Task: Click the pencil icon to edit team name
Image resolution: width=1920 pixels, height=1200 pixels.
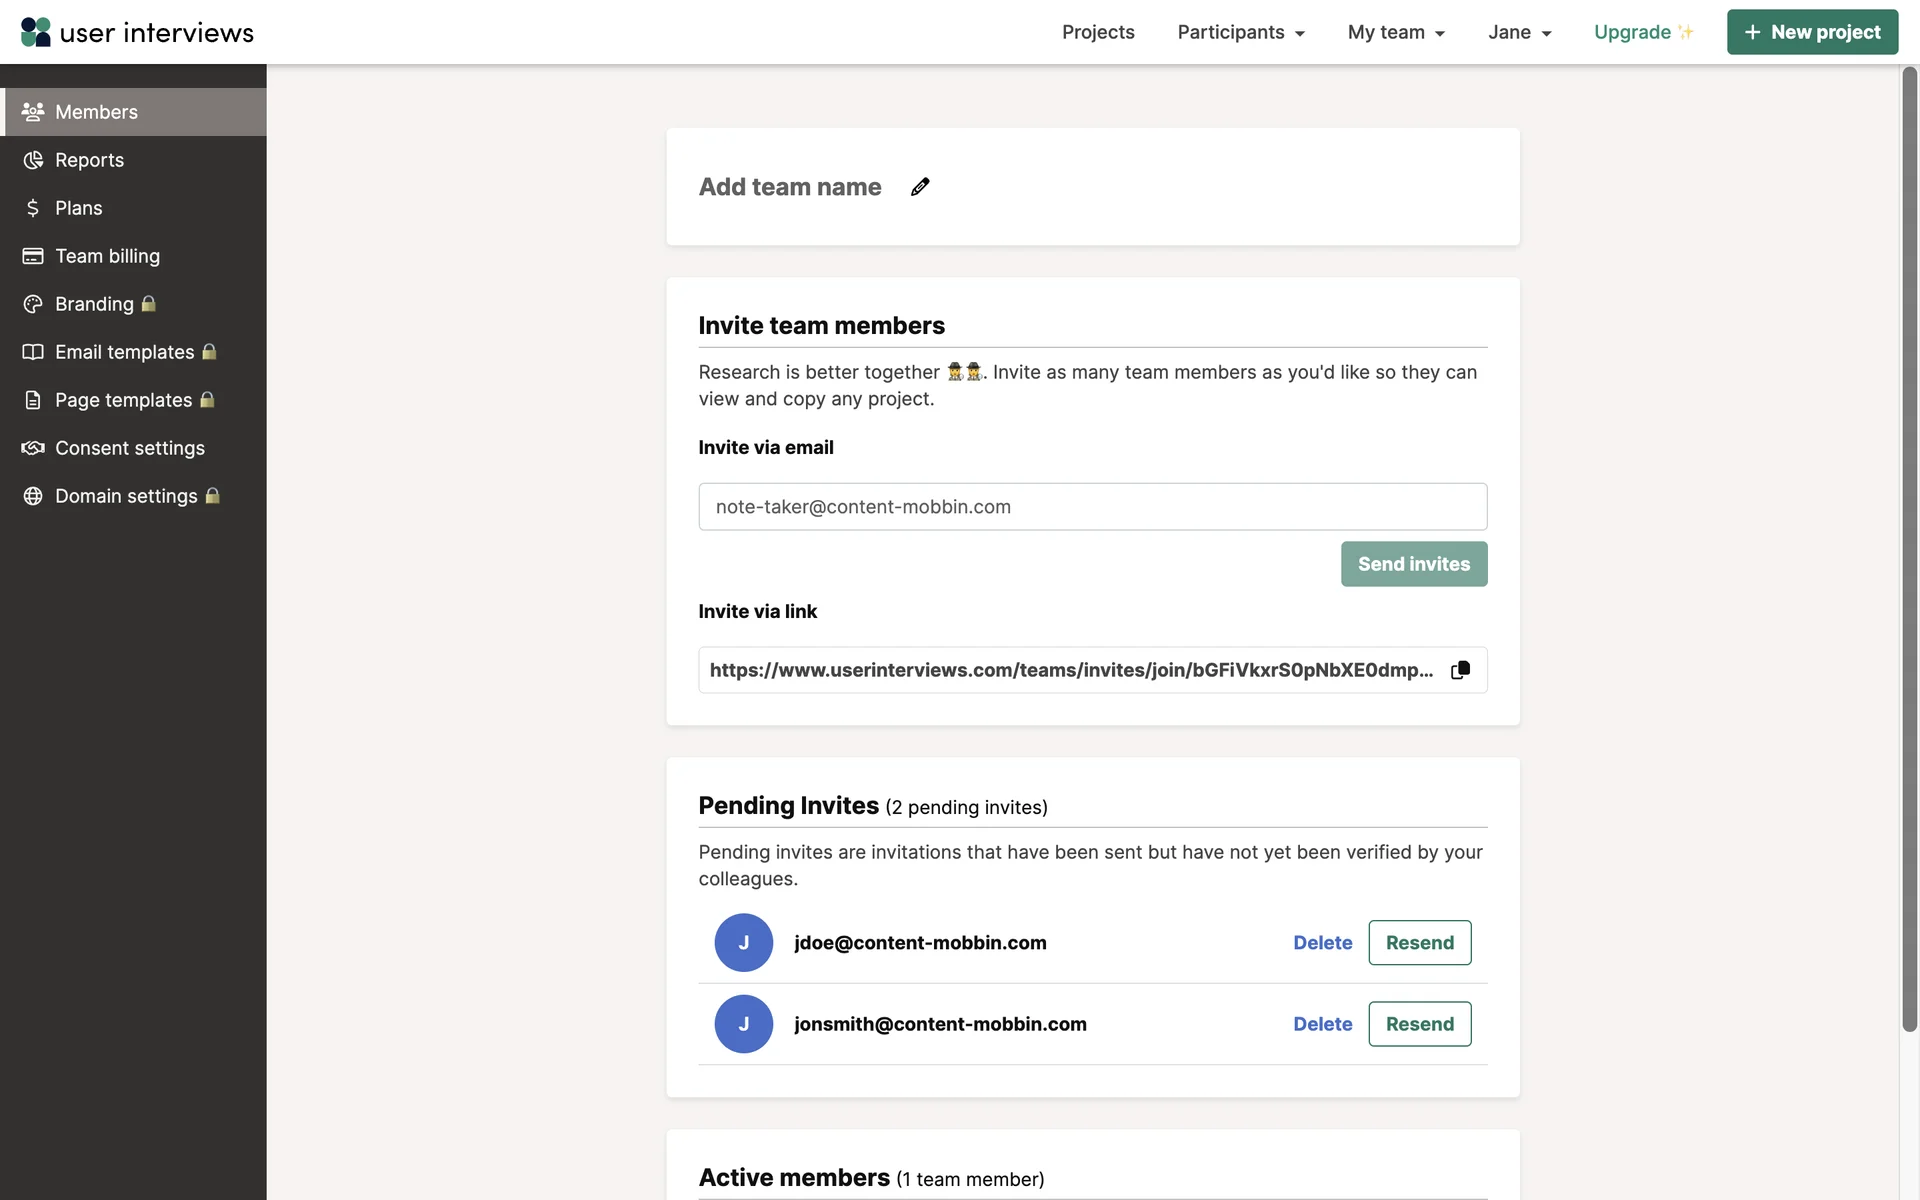Action: pos(920,187)
